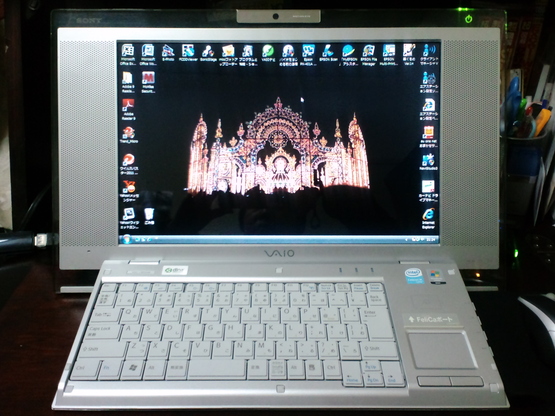Open the MyEPSON assistant shortcut

(x=349, y=55)
